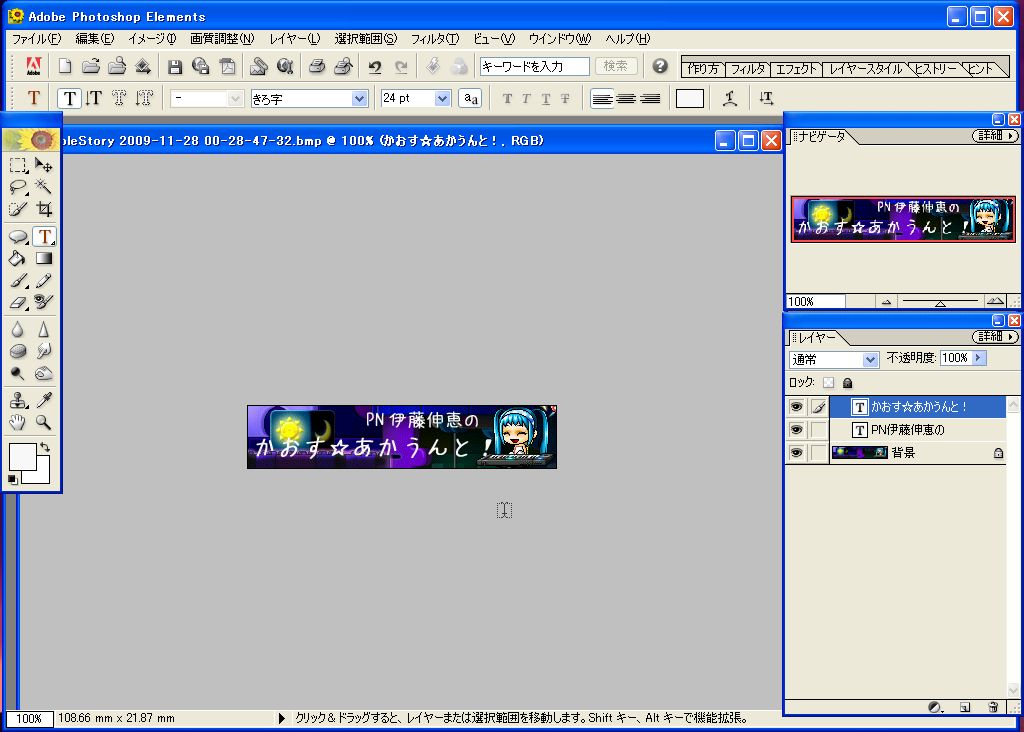Viewport: 1024px width, 732px height.
Task: Click the Save disk icon
Action: [174, 66]
